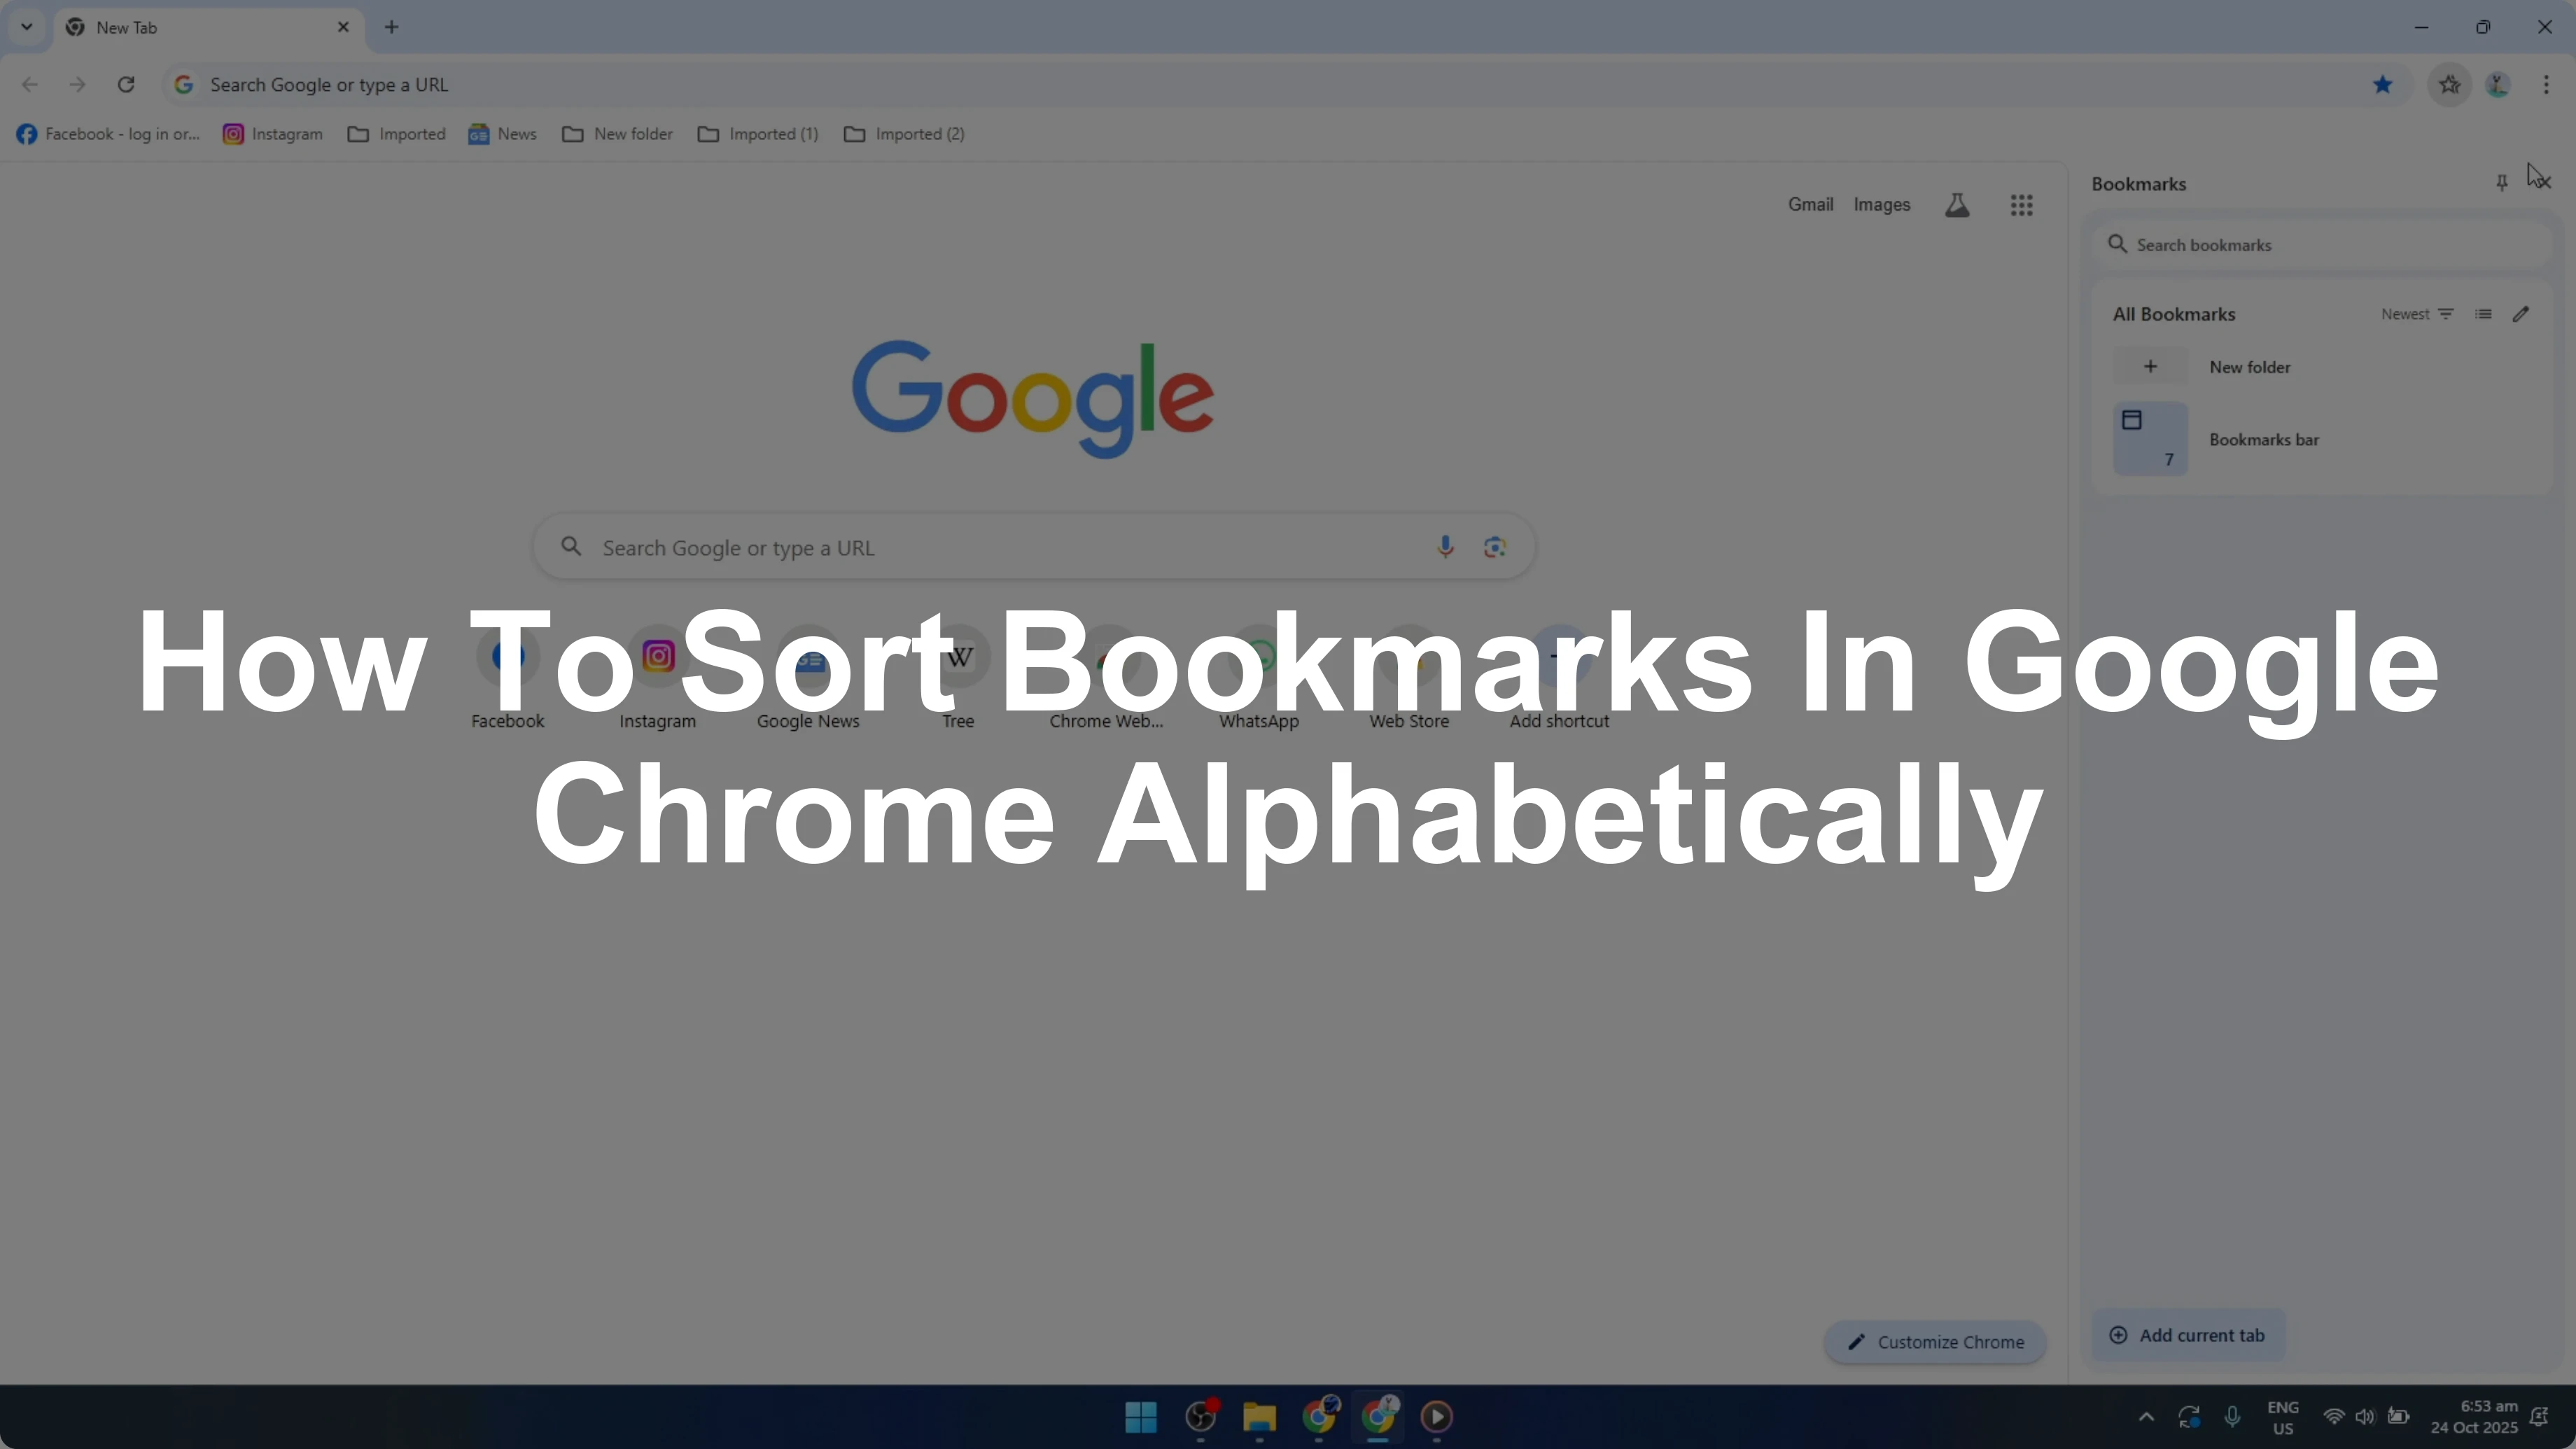This screenshot has height=1449, width=2576.
Task: Open Google Lens image search icon
Action: [1494, 547]
